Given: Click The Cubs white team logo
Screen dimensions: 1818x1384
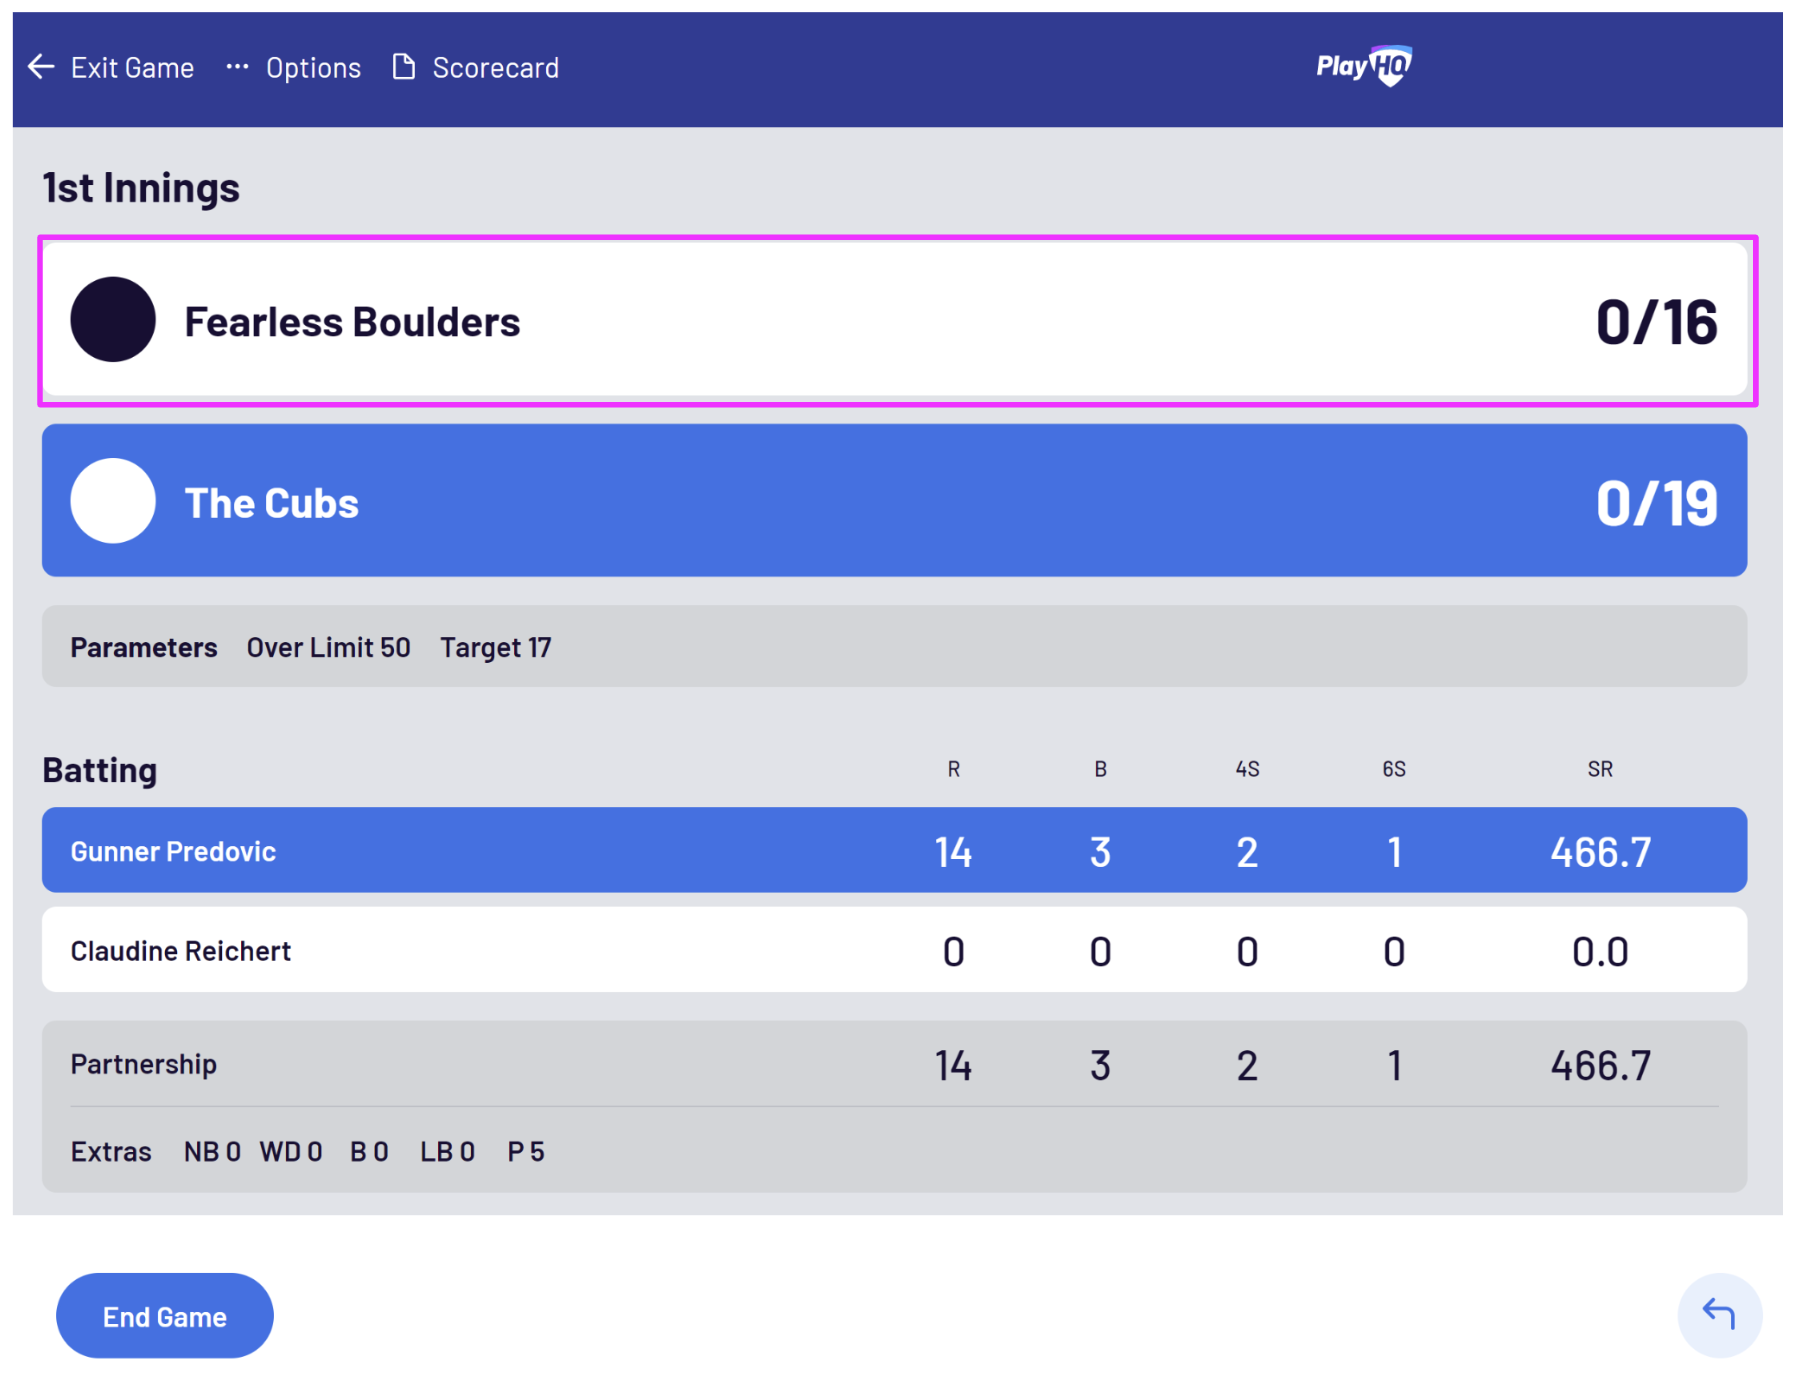Looking at the screenshot, I should (113, 501).
